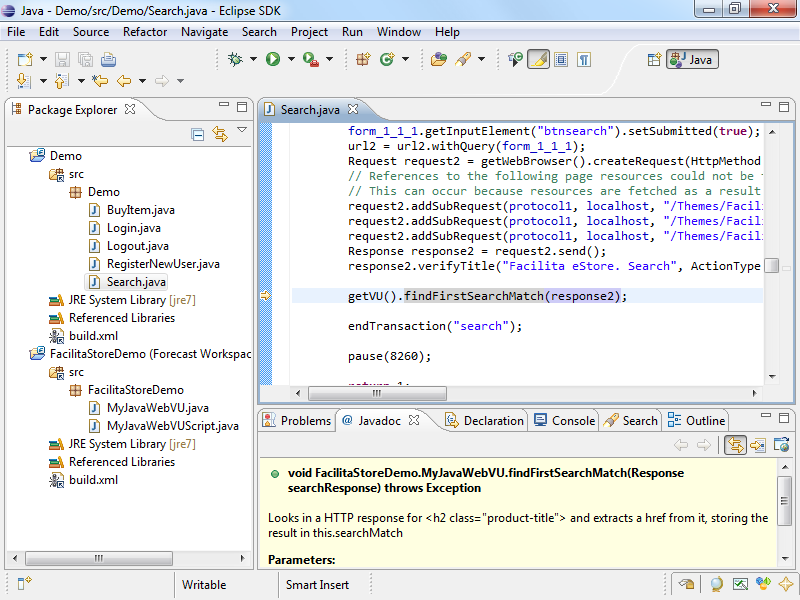Open the Refactor menu
The height and width of the screenshot is (600, 800).
145,32
